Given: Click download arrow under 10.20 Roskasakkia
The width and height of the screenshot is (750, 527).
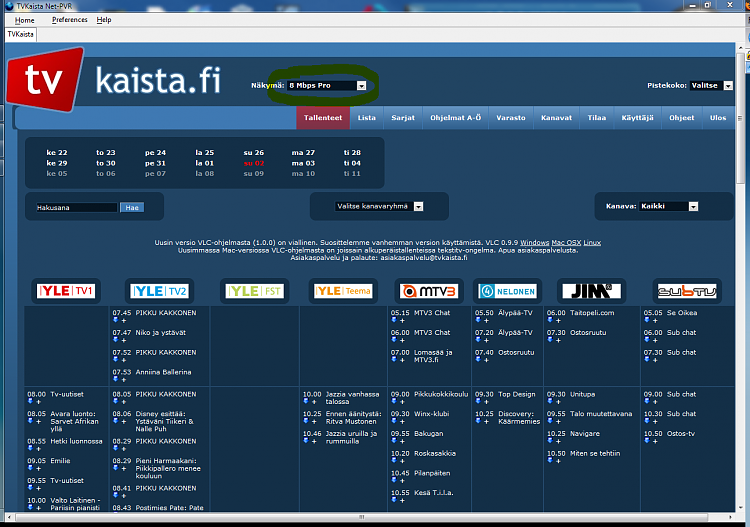Looking at the screenshot, I should [394, 461].
